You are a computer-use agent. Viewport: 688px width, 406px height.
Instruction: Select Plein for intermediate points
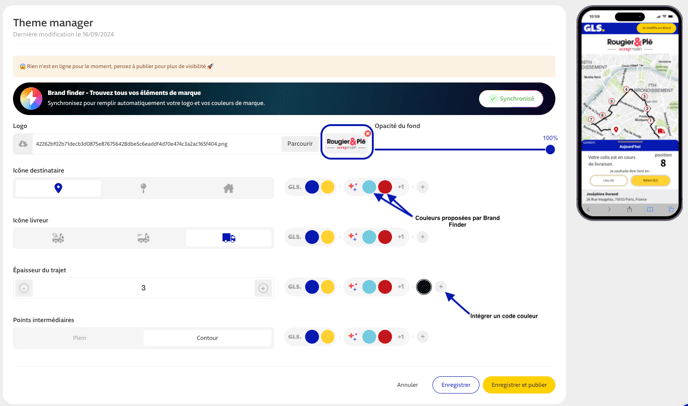pos(79,338)
